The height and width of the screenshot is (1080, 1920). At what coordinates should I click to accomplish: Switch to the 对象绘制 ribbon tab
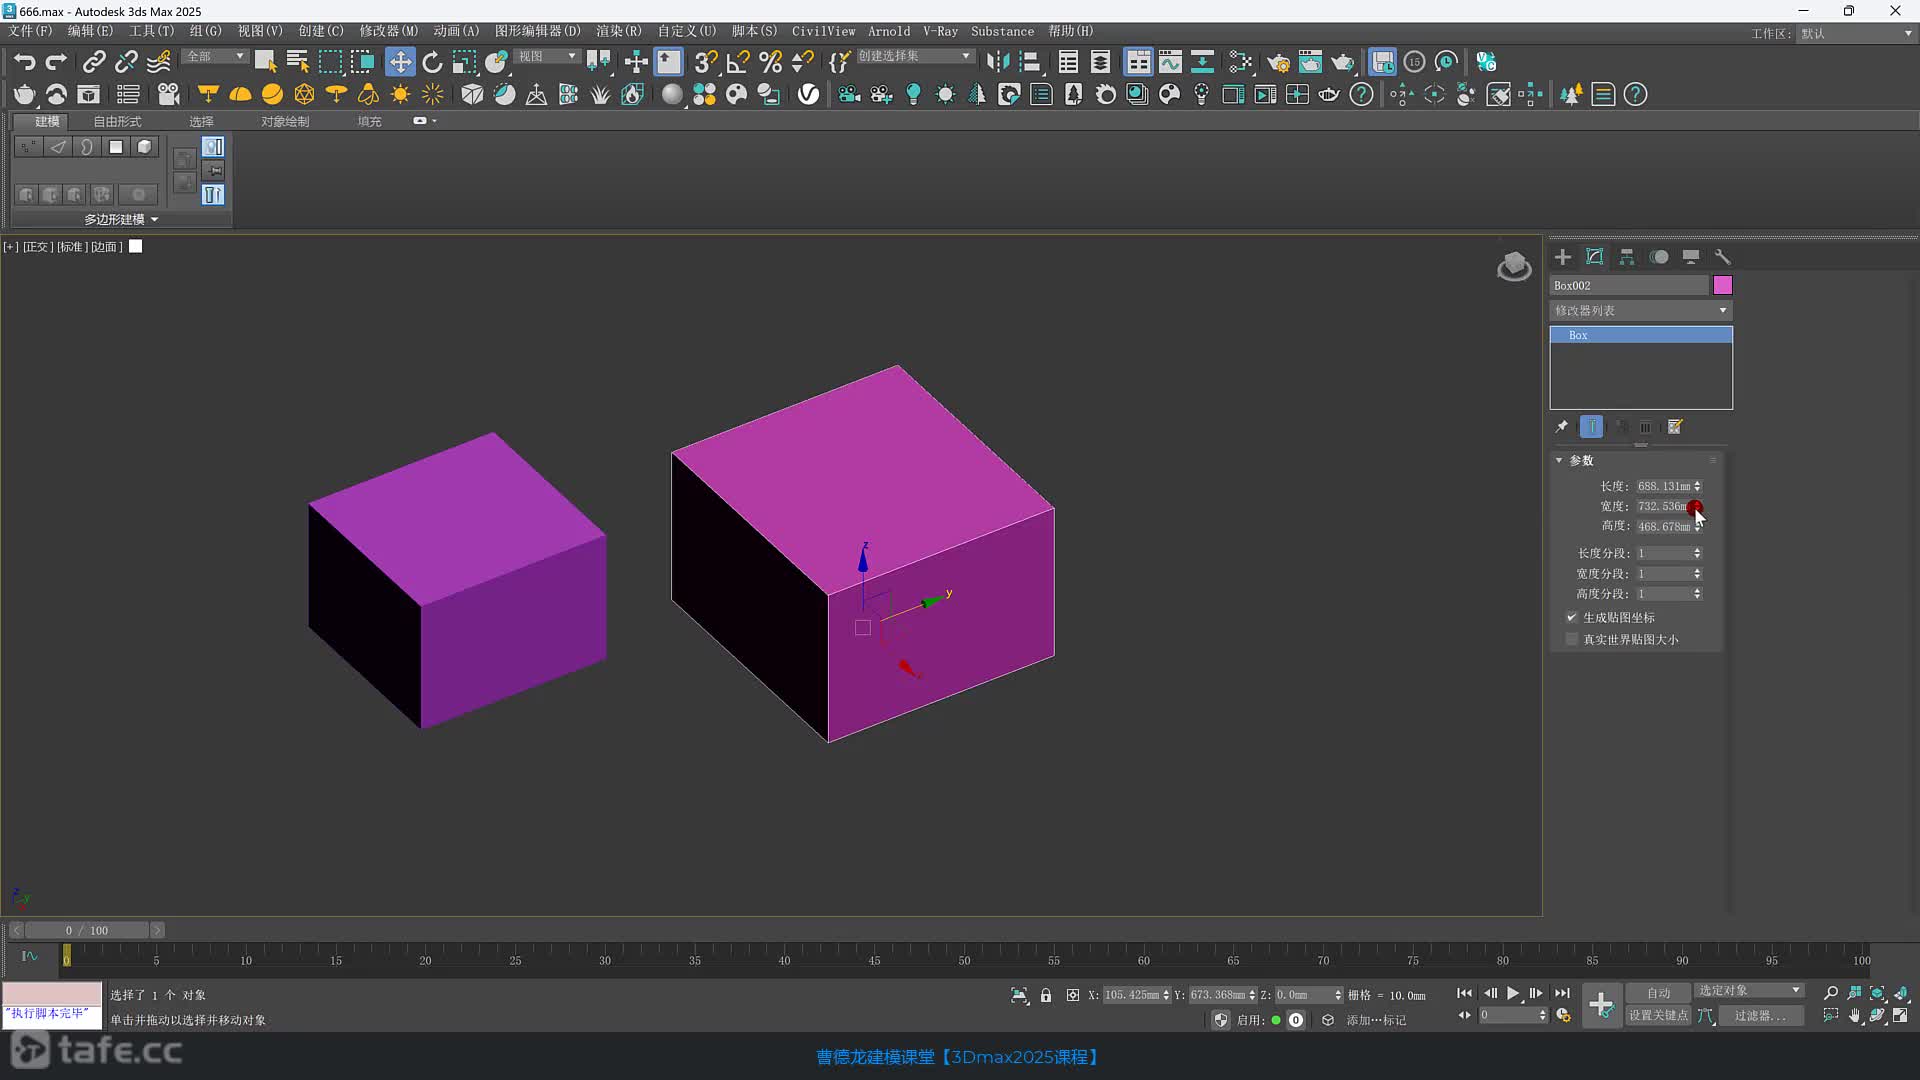(x=285, y=121)
